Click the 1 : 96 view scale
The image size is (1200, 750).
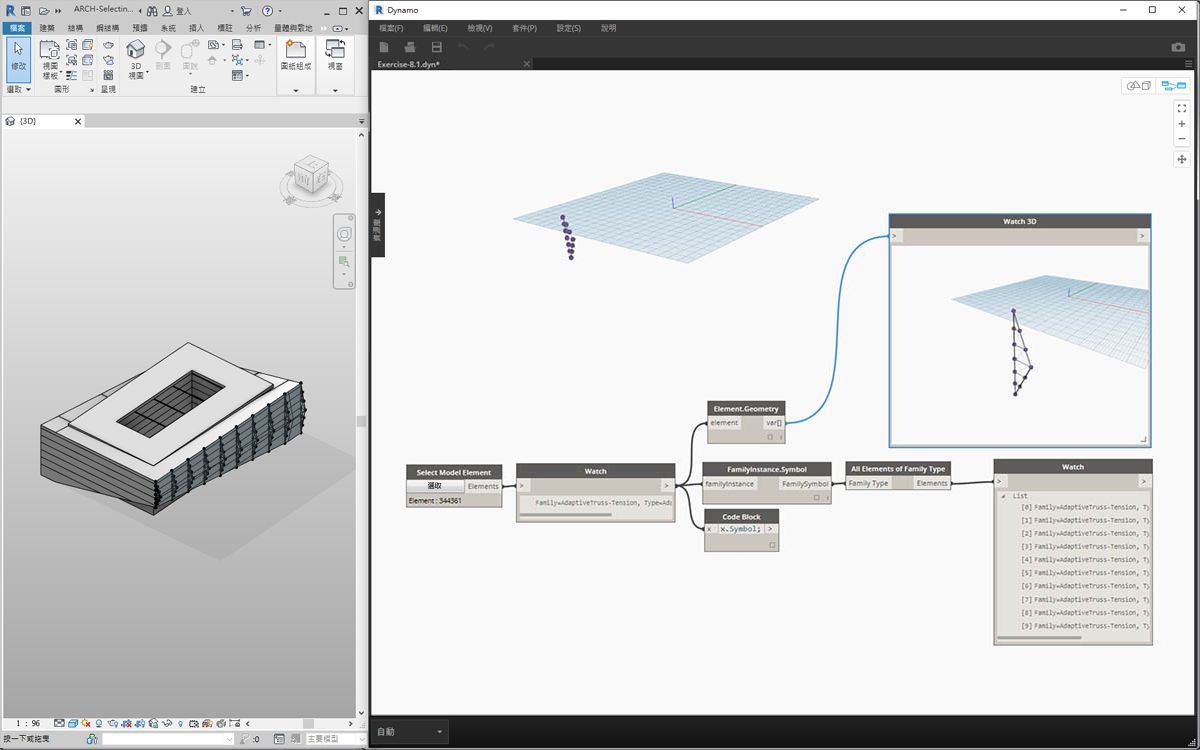27,723
